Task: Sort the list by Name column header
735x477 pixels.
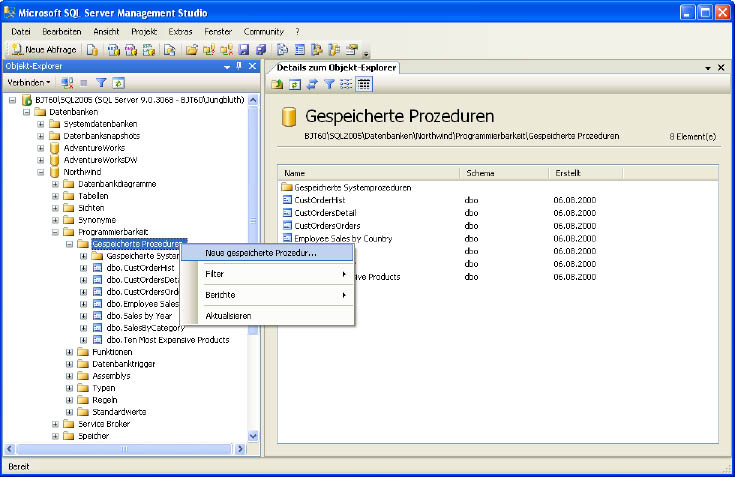Action: [369, 173]
